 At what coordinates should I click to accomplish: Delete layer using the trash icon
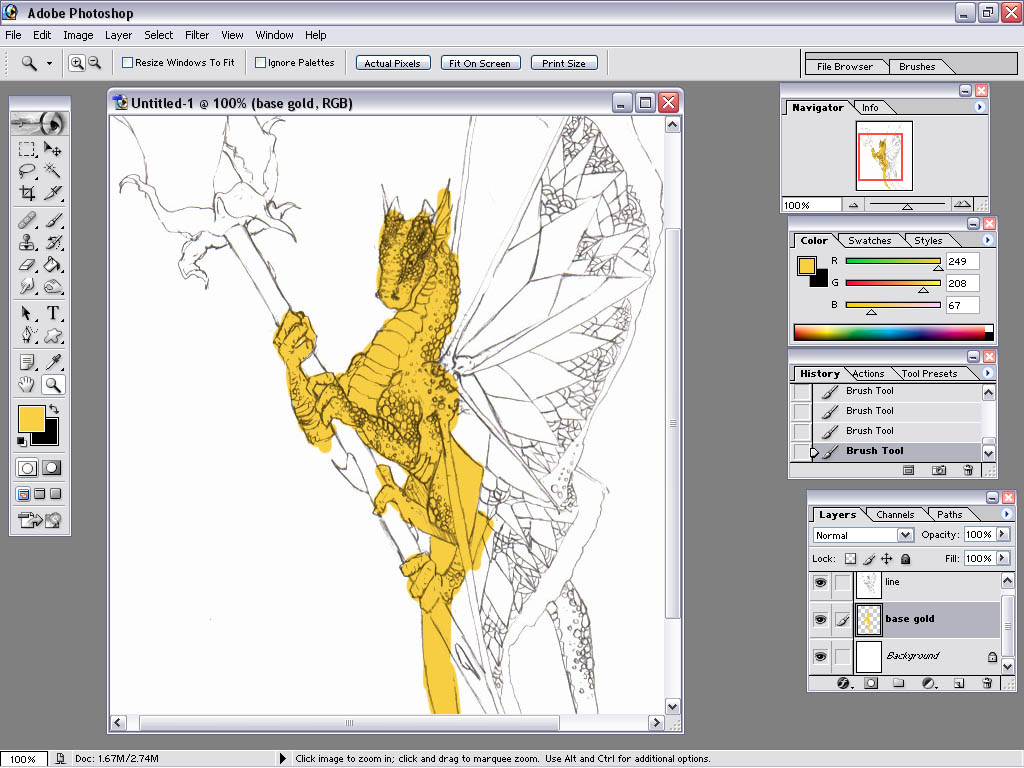point(987,683)
